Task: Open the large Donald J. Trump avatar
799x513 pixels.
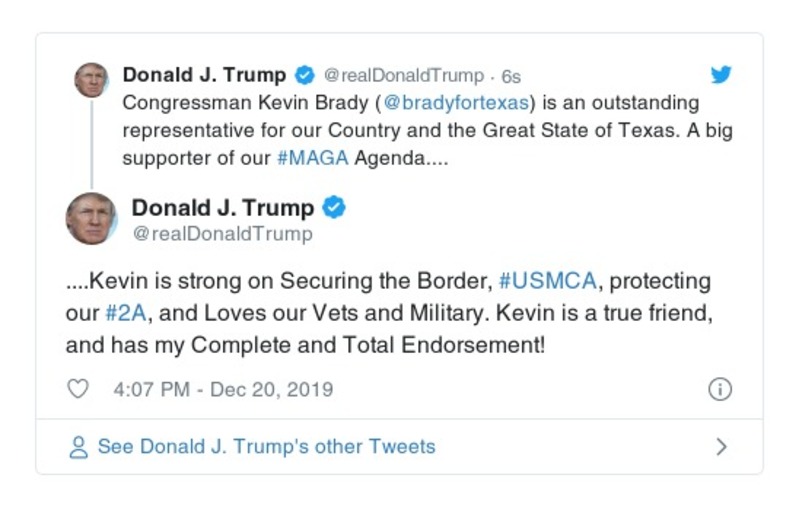Action: [91, 218]
